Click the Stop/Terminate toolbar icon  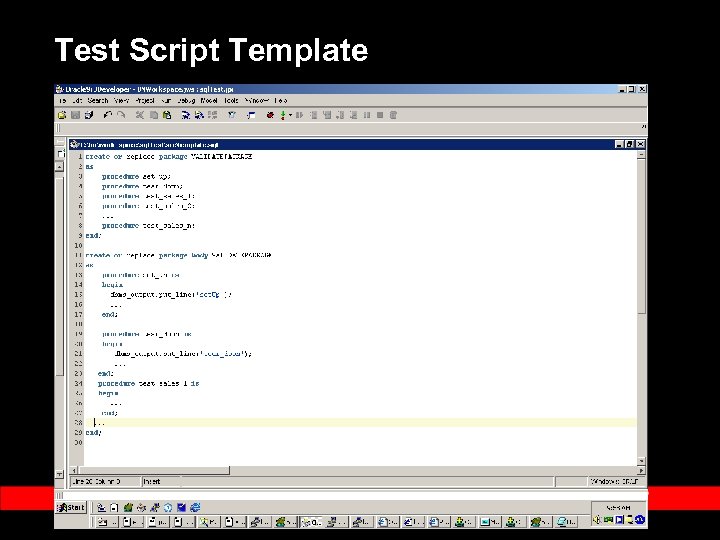380,115
